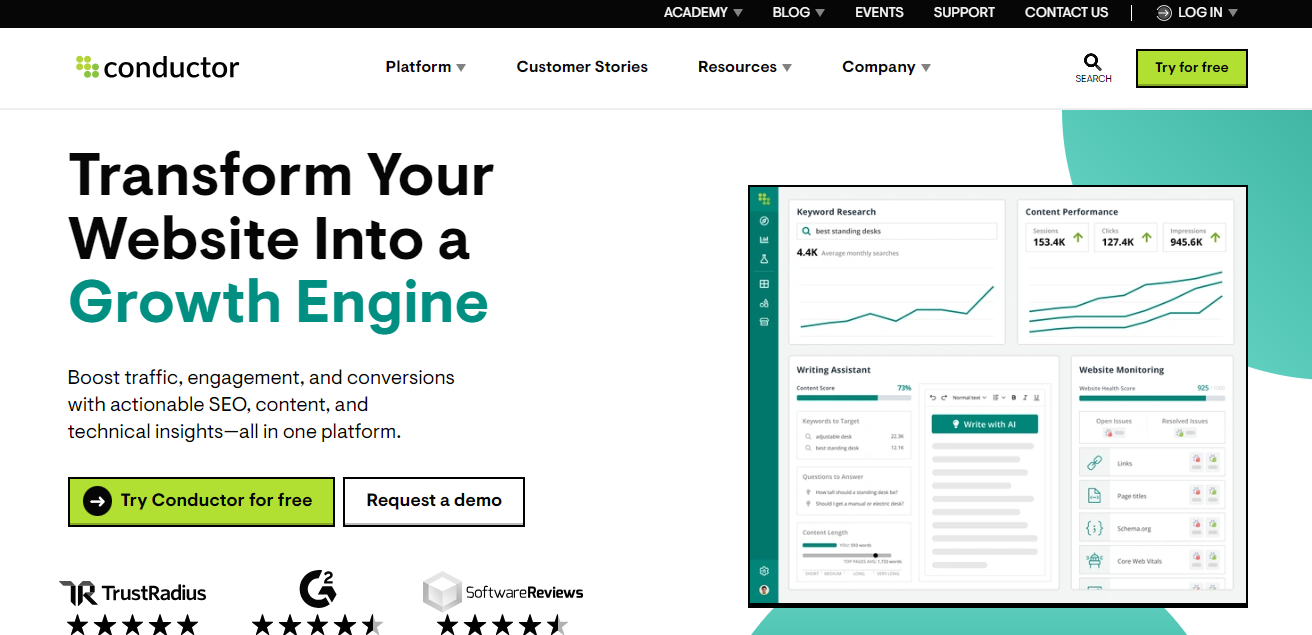The width and height of the screenshot is (1312, 635).
Task: Click the redo arrow in Writing Assistant editor
Action: point(943,398)
